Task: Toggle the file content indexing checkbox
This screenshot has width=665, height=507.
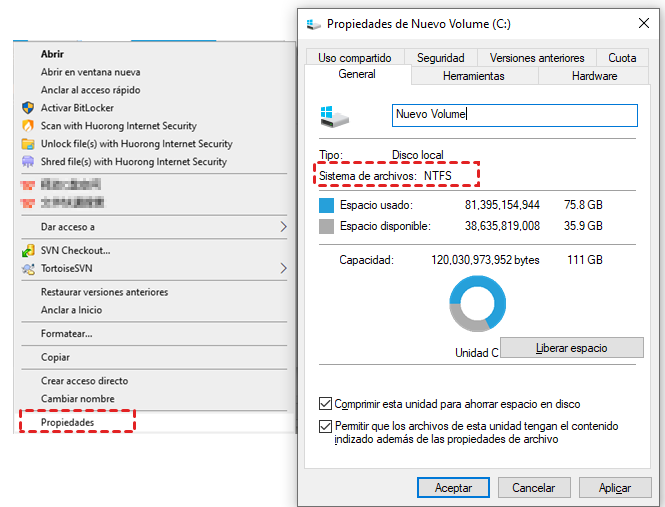Action: (x=325, y=426)
